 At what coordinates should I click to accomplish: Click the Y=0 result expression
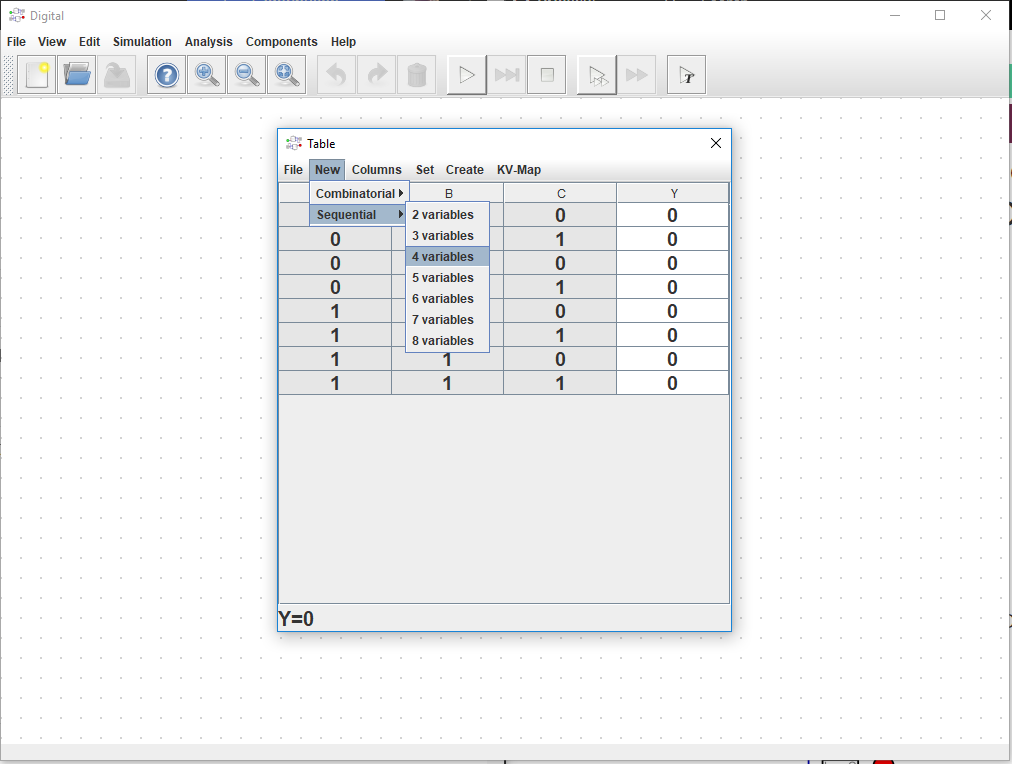[296, 619]
